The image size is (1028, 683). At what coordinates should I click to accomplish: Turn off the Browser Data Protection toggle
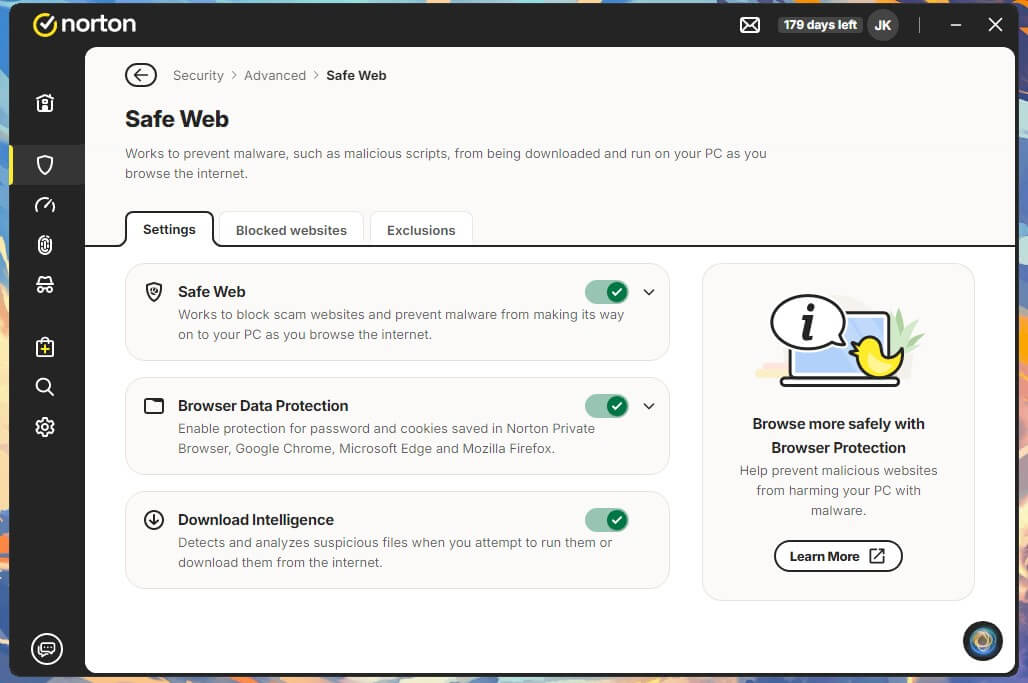pyautogui.click(x=606, y=406)
